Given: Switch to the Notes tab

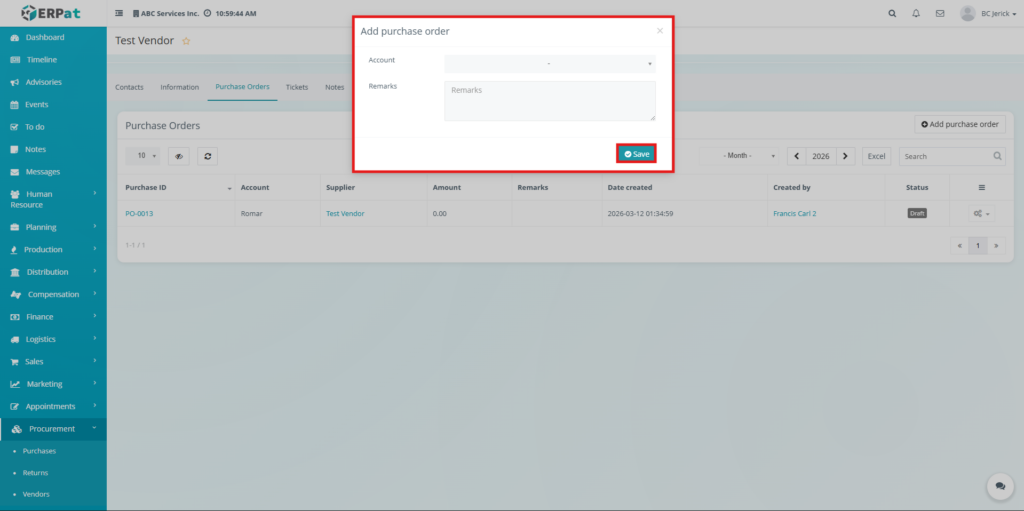Looking at the screenshot, I should (334, 87).
